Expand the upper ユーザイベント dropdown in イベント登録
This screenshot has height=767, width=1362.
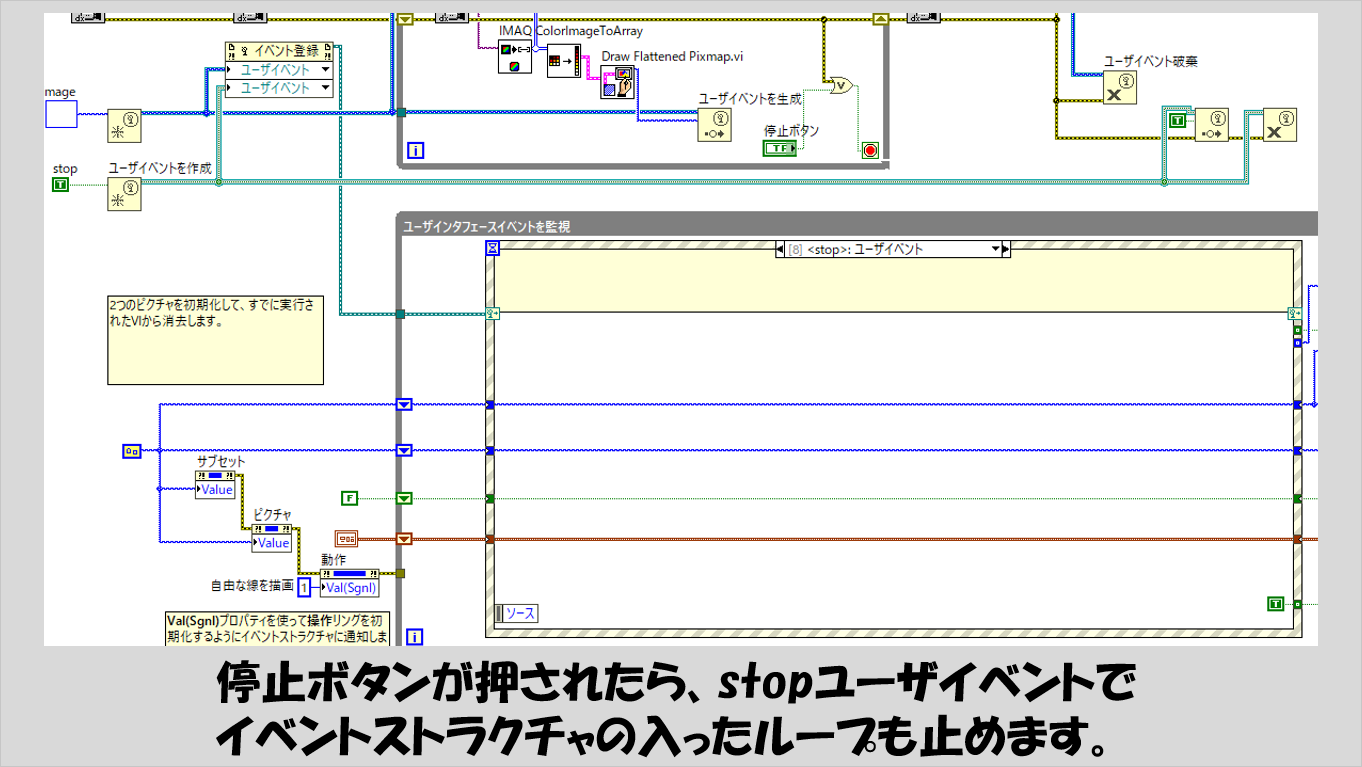click(323, 70)
